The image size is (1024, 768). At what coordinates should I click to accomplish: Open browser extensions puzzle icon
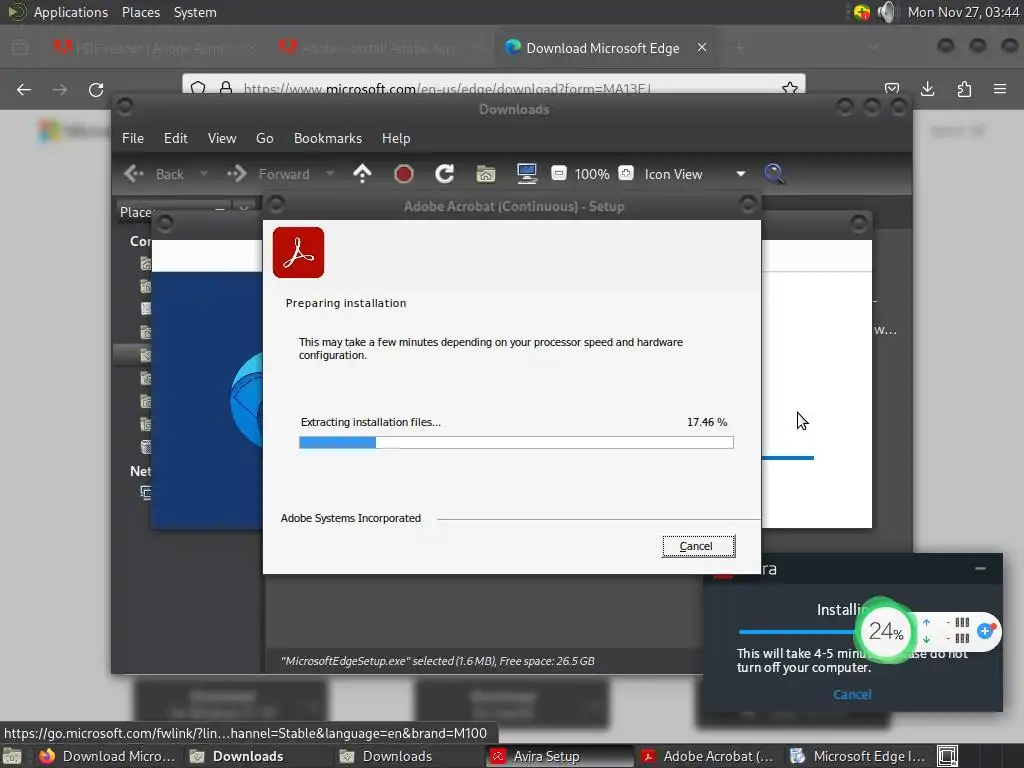click(x=964, y=89)
